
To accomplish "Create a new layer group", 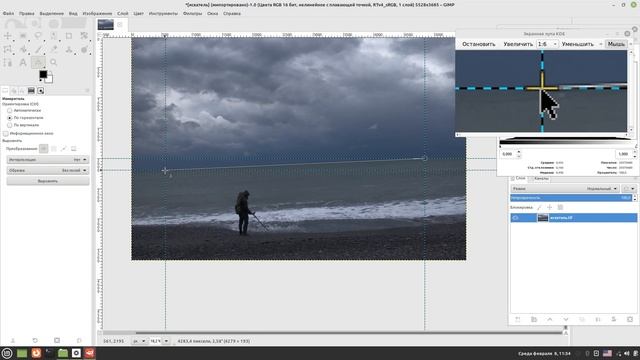I will tap(534, 319).
